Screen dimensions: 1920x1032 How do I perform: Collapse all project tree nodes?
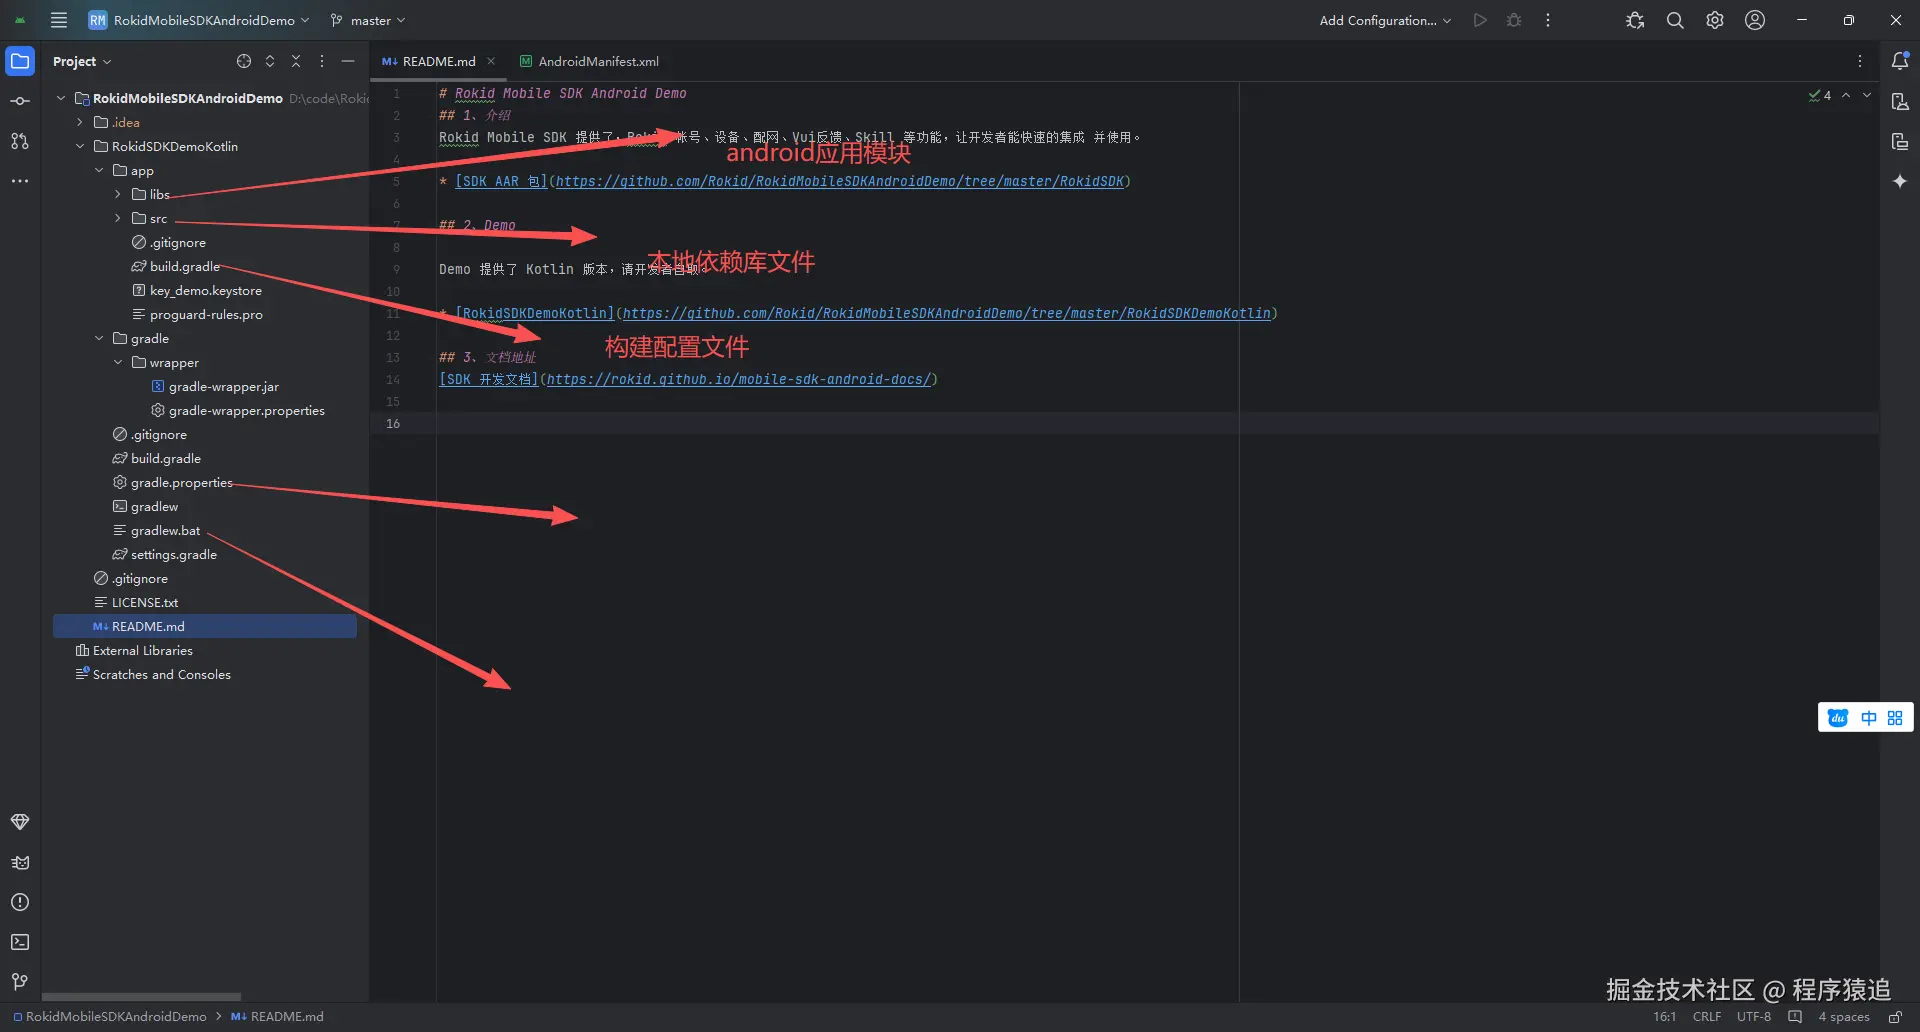296,61
